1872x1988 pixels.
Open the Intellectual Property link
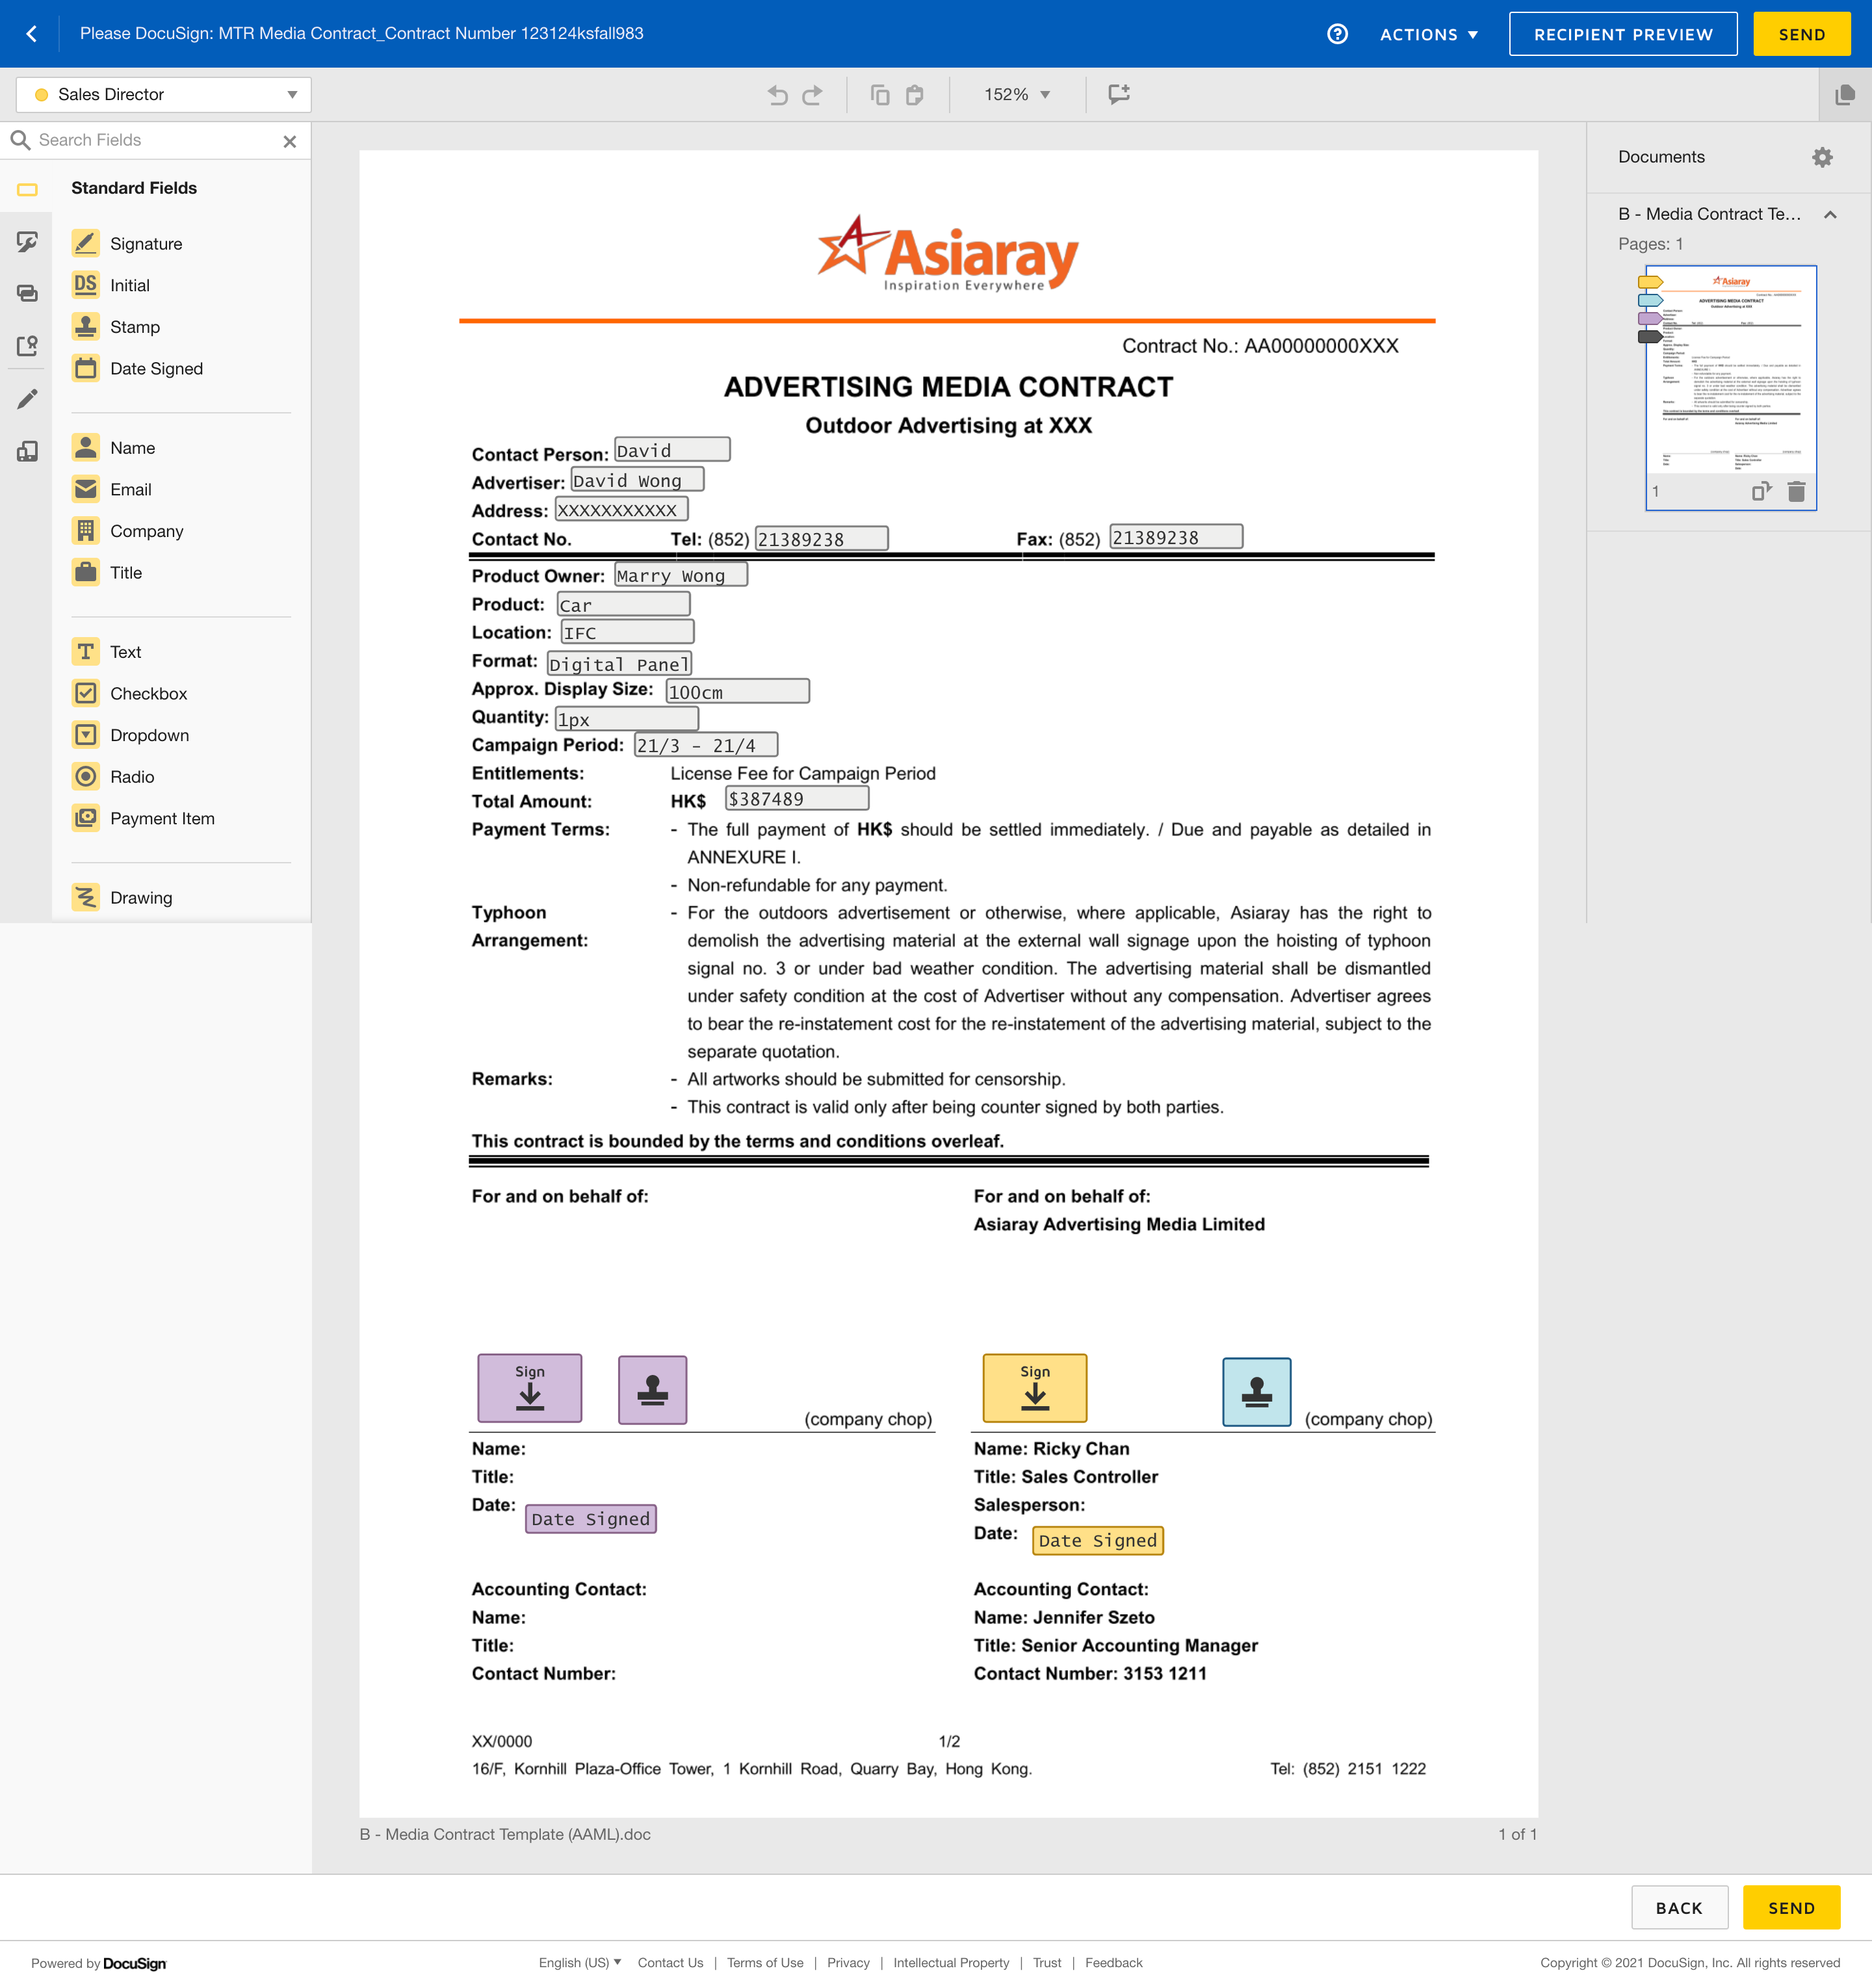pyautogui.click(x=951, y=1962)
